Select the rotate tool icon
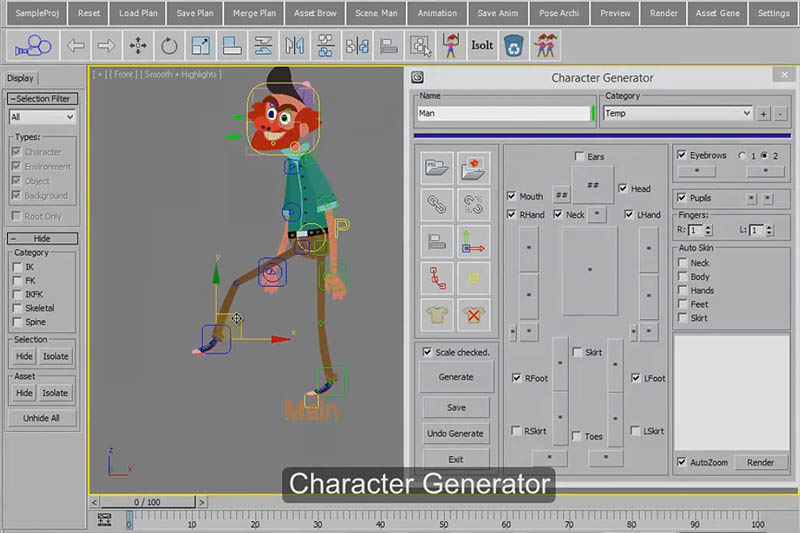800x533 pixels. (x=169, y=45)
